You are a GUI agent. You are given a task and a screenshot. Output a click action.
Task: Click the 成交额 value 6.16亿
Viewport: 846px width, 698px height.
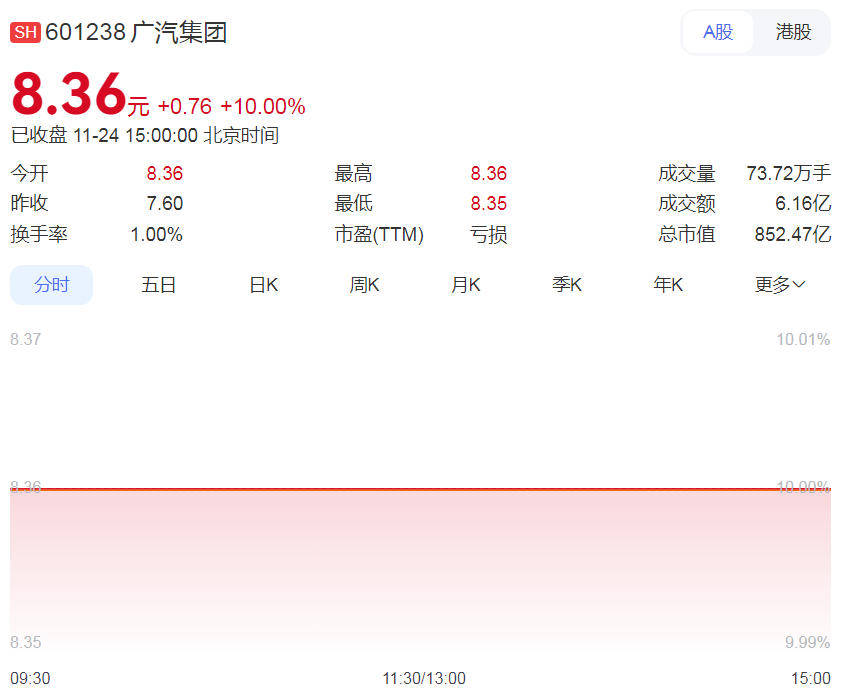tap(803, 203)
